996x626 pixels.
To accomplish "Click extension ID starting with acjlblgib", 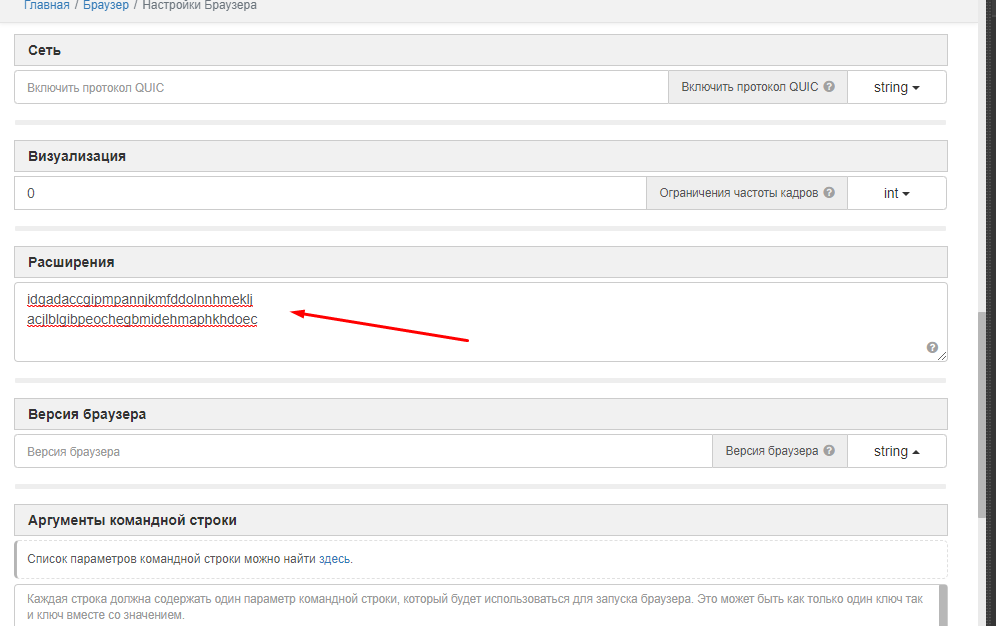I will point(142,320).
